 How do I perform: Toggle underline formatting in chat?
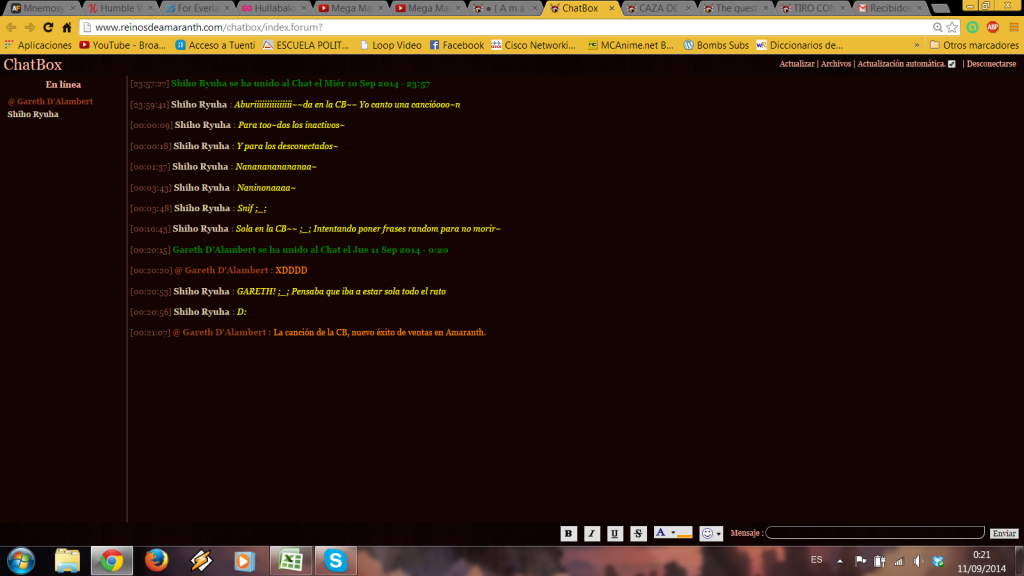coord(615,534)
